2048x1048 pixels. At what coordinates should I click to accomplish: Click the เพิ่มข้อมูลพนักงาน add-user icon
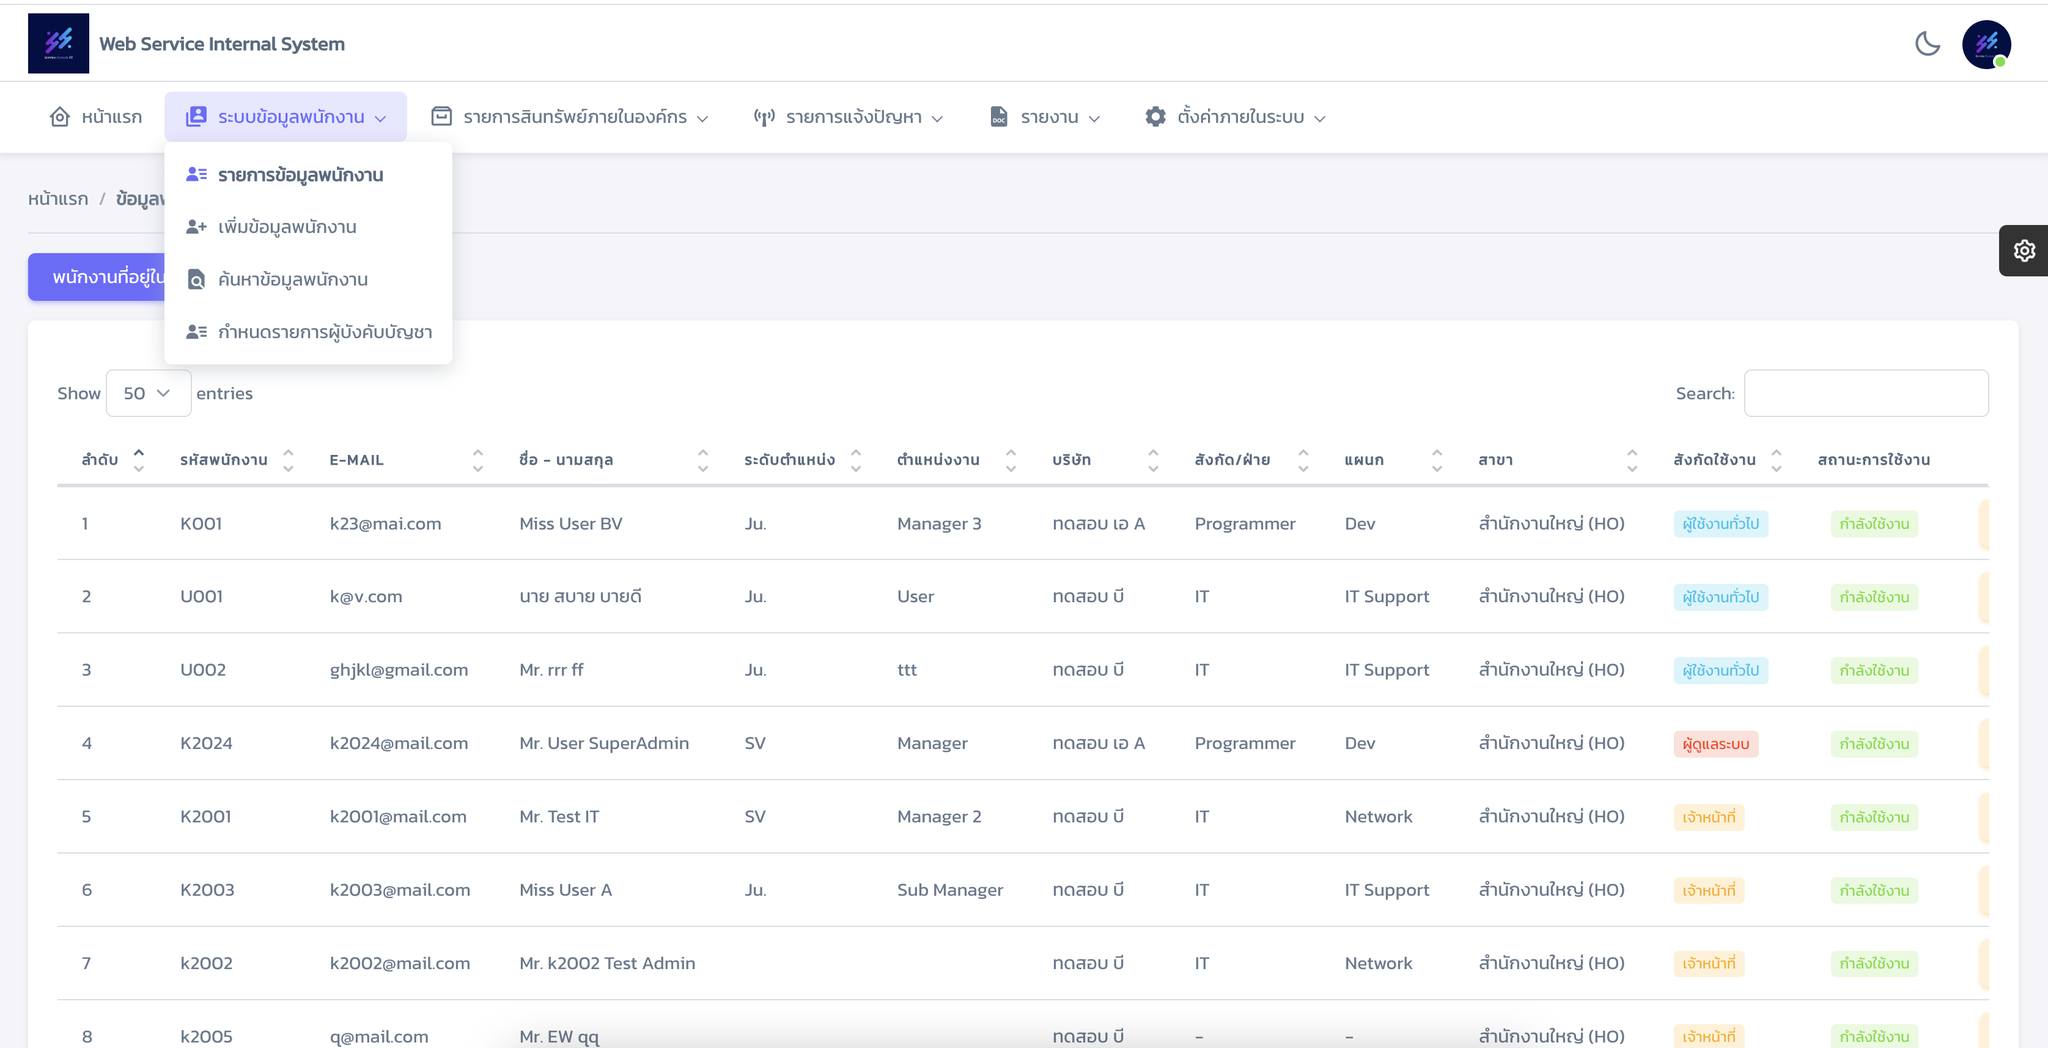(x=197, y=227)
